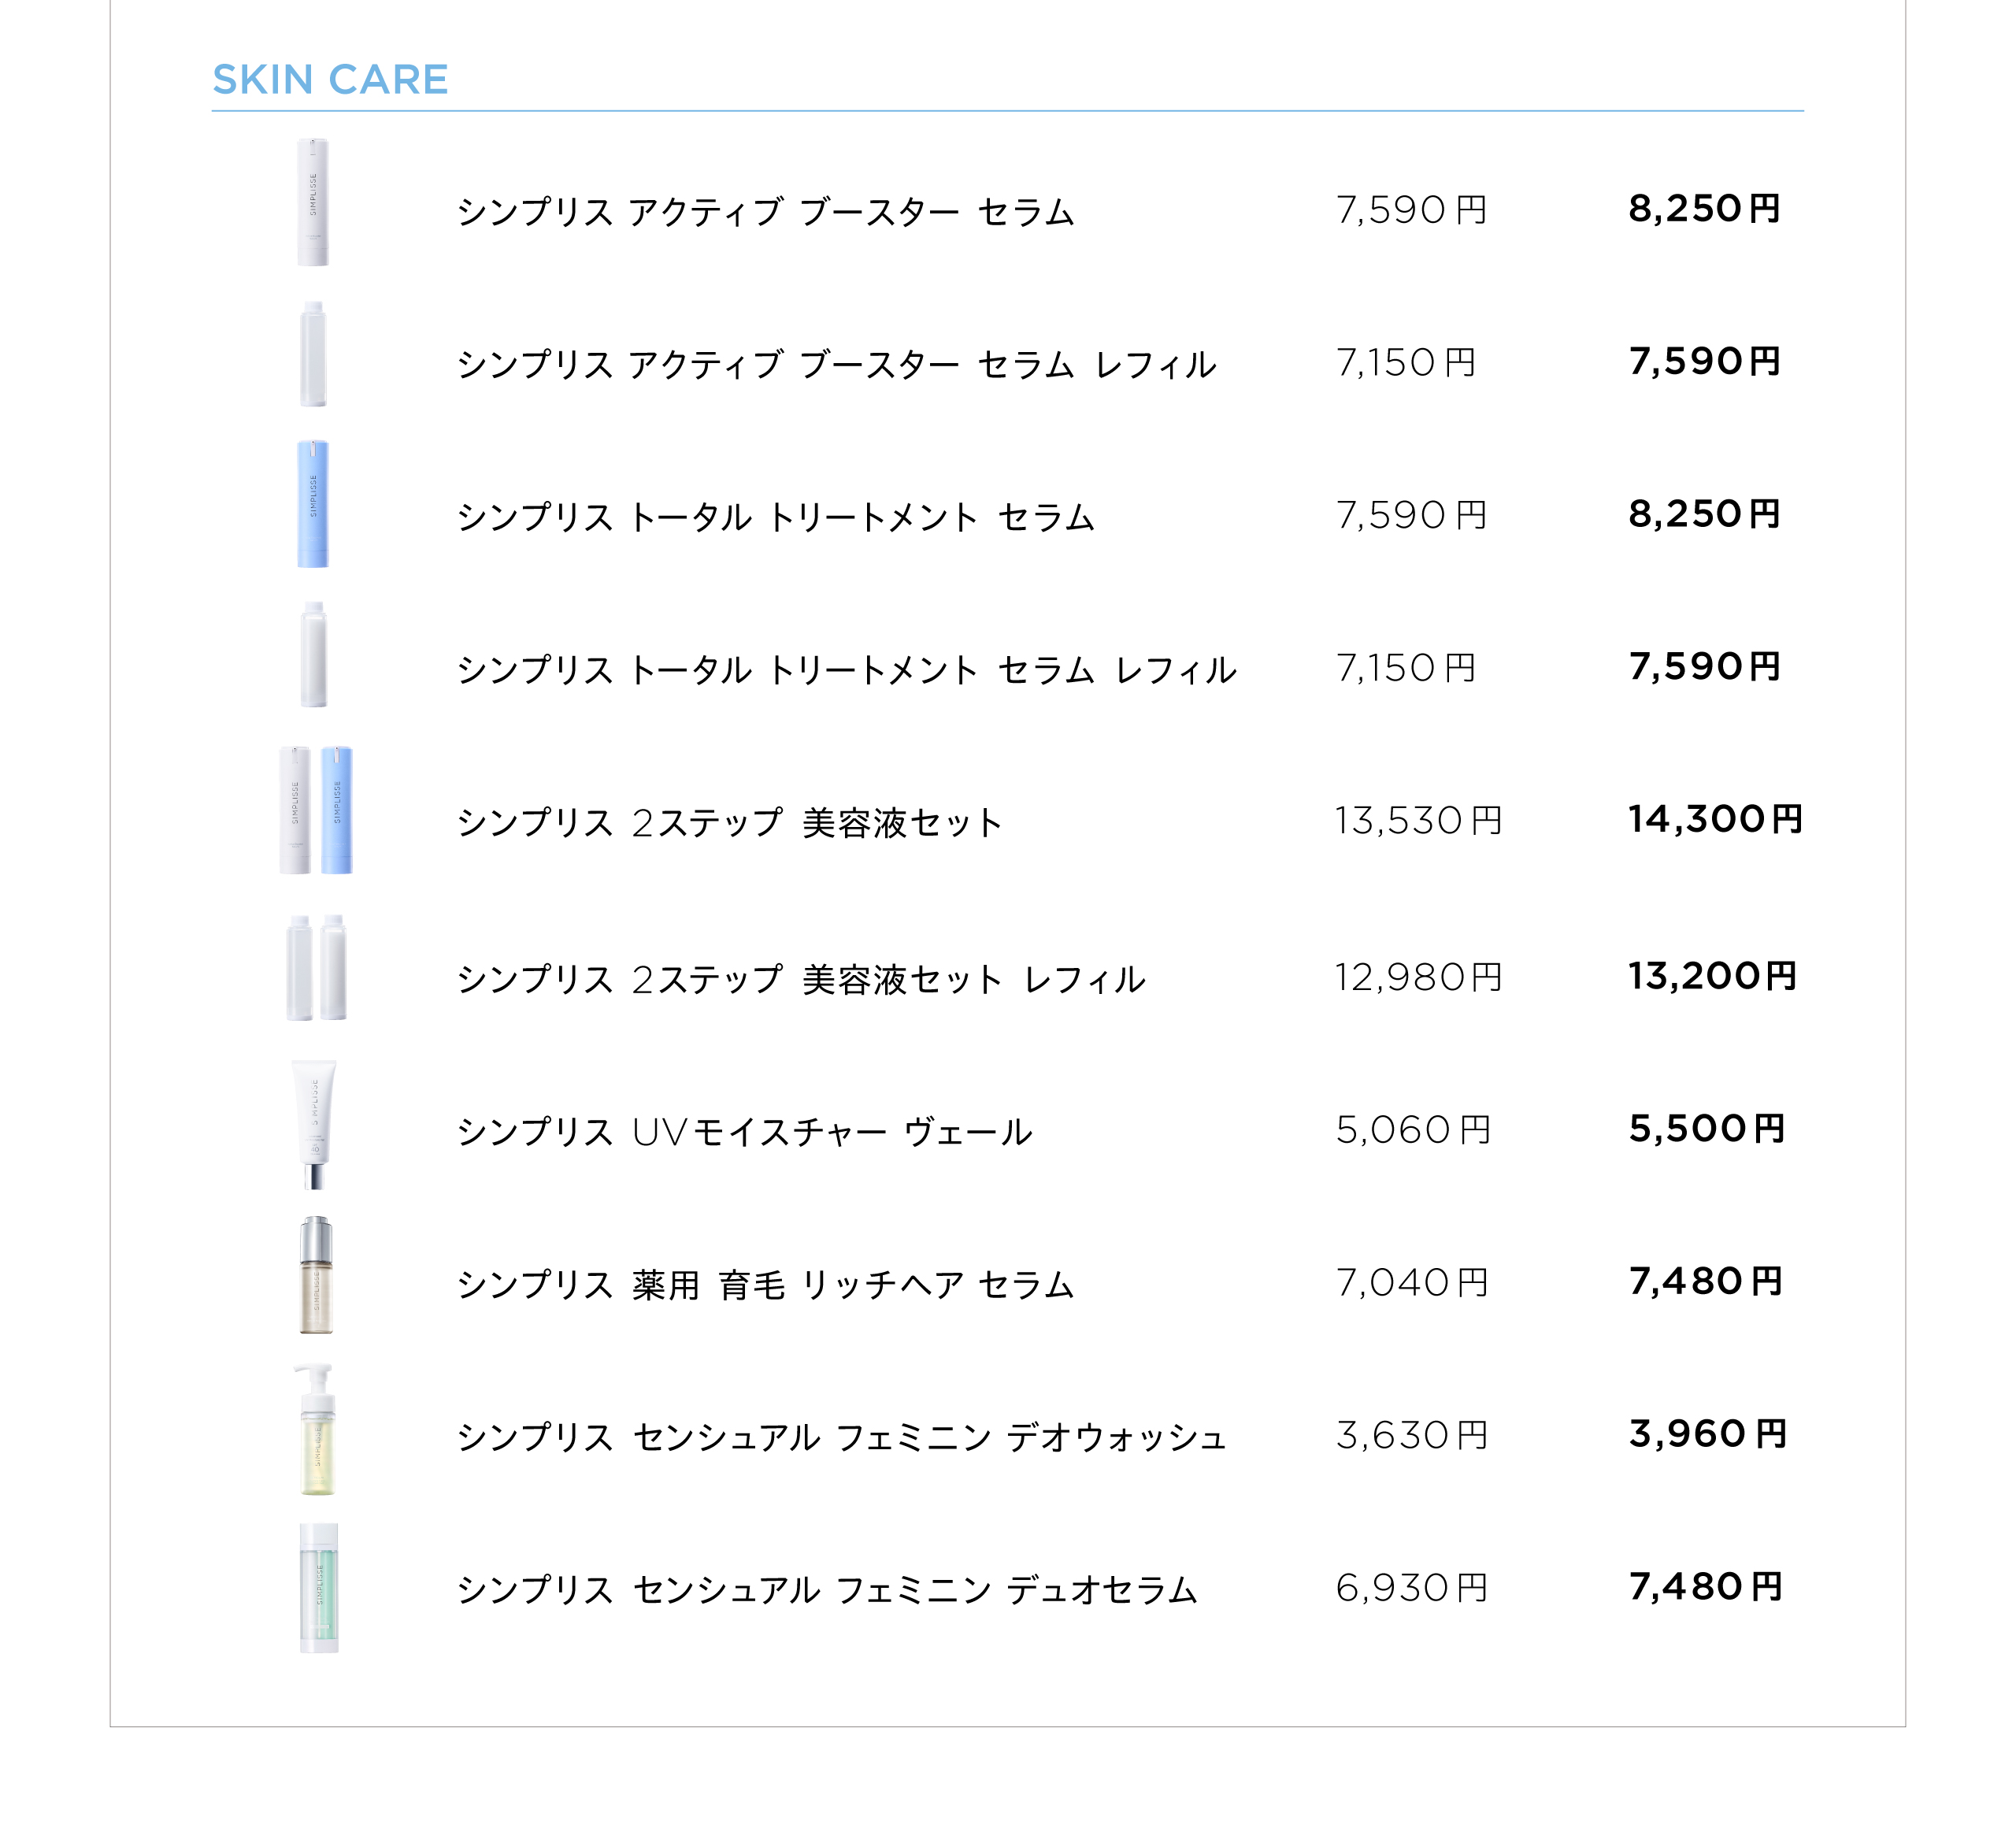Click シンプリス センシュアル フェミニン デオウォッシュ name

[841, 1438]
